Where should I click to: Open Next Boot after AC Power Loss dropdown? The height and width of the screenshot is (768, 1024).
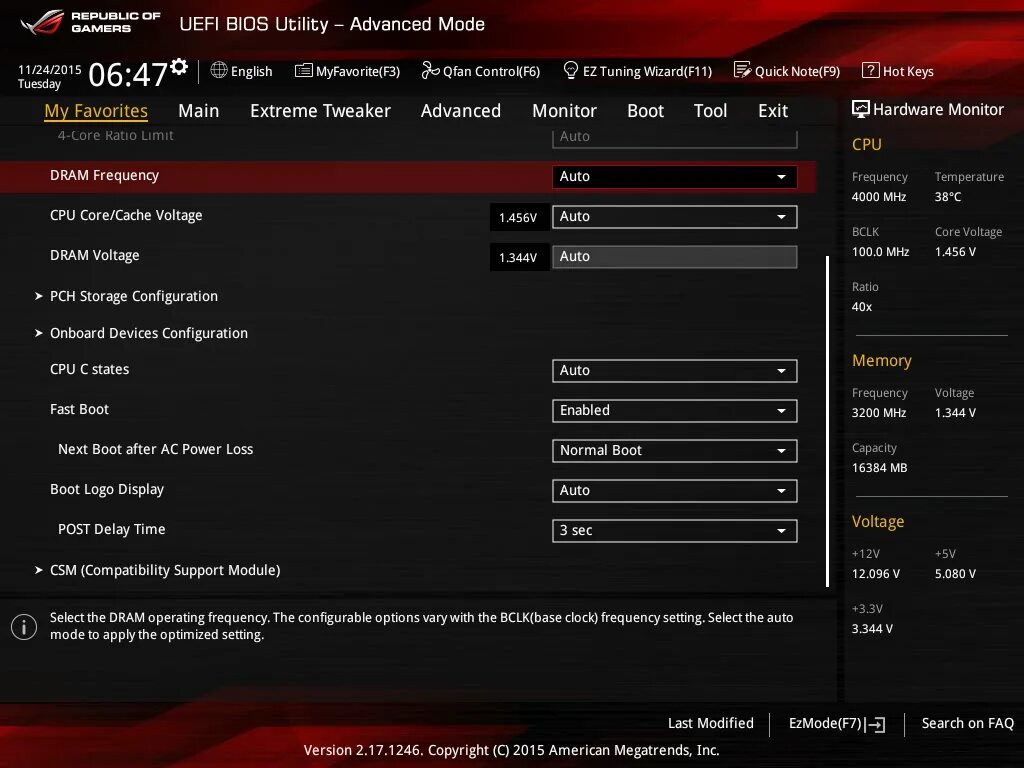pos(675,451)
